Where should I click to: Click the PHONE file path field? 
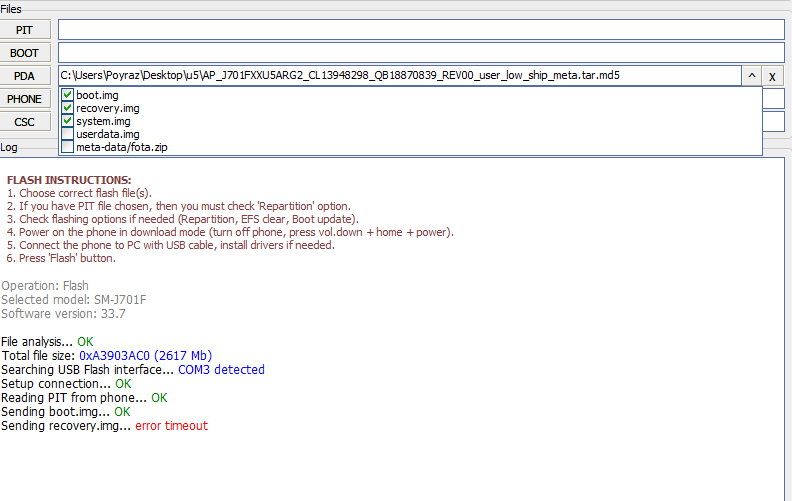tap(774, 99)
